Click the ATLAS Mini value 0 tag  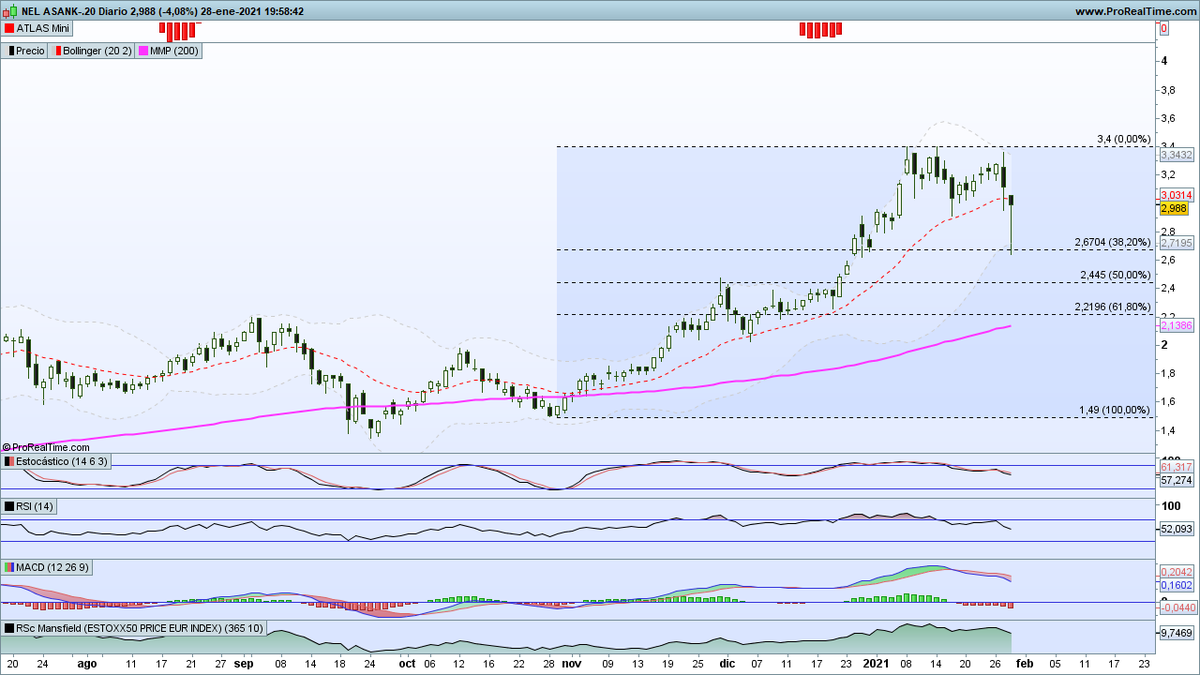[1164, 30]
